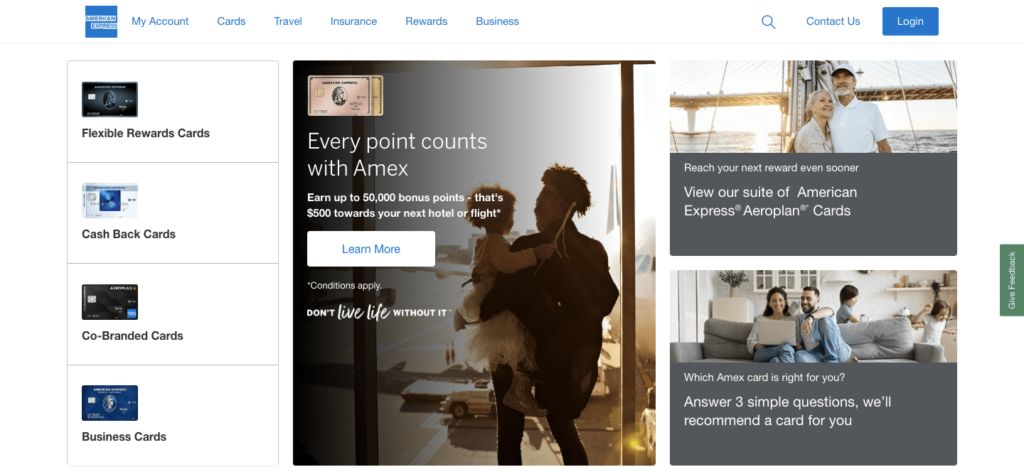Open the Insurance menu
Screen dimensions: 1024x472
click(353, 22)
